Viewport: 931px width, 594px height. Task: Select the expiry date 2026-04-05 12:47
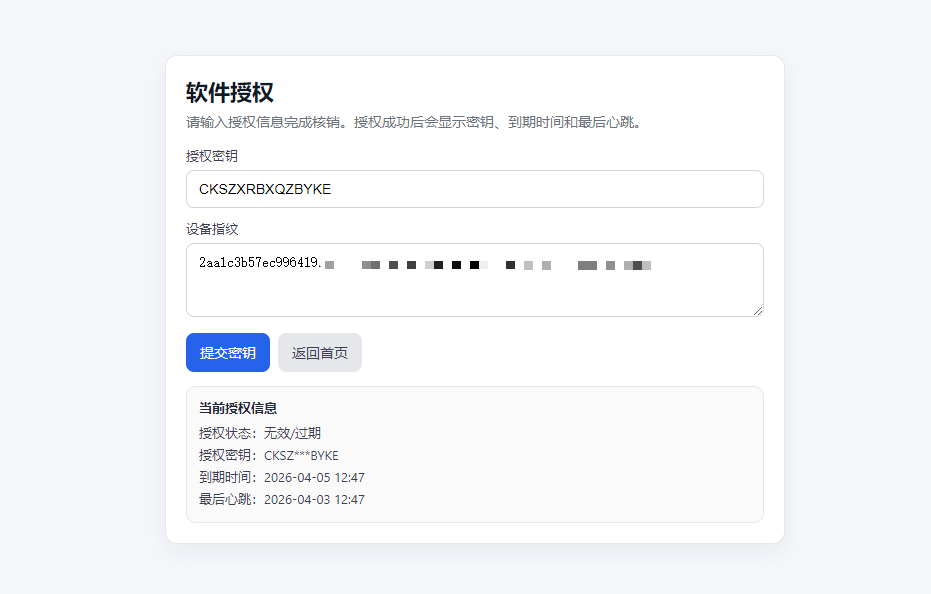pyautogui.click(x=314, y=477)
